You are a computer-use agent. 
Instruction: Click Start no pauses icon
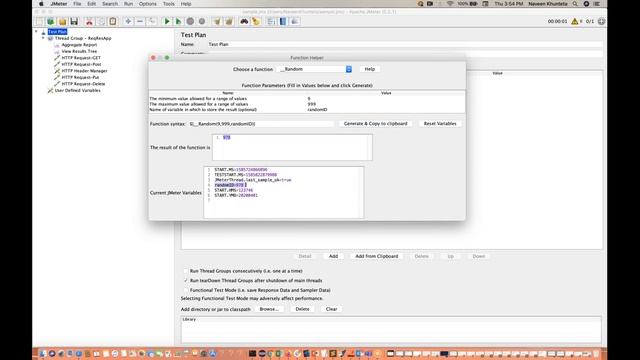pyautogui.click(x=178, y=21)
